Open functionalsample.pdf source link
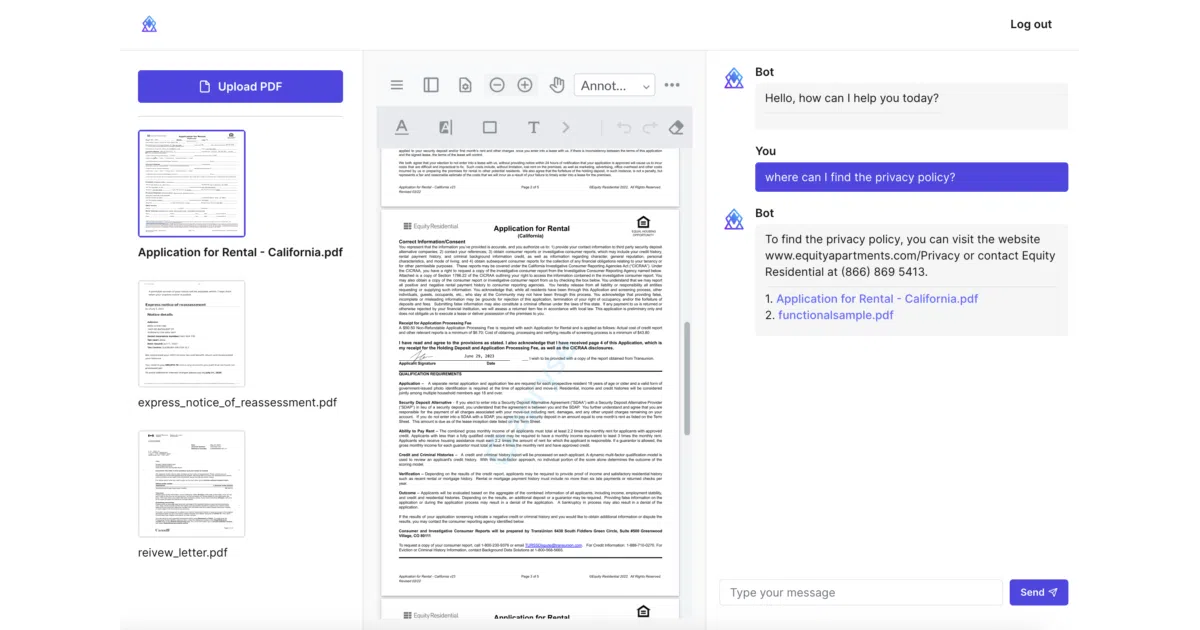 836,315
